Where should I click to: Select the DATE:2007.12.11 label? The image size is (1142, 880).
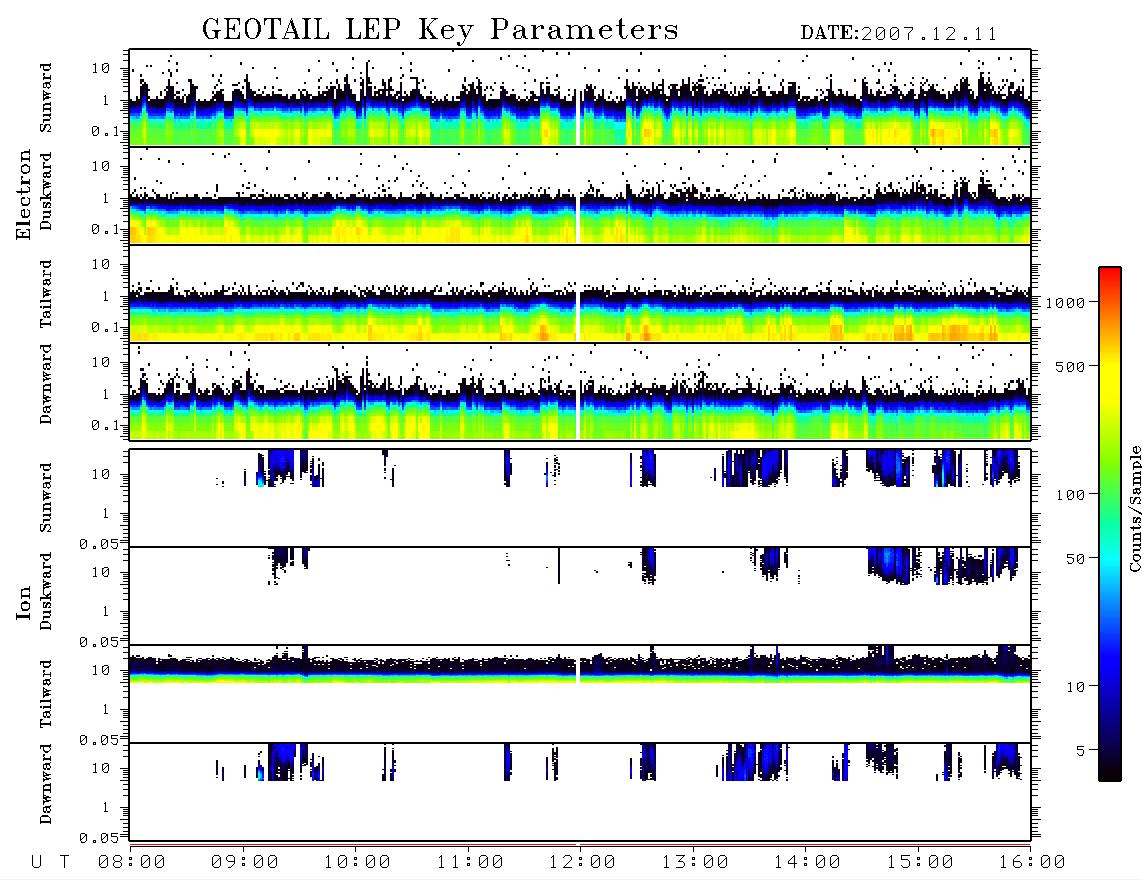click(899, 34)
